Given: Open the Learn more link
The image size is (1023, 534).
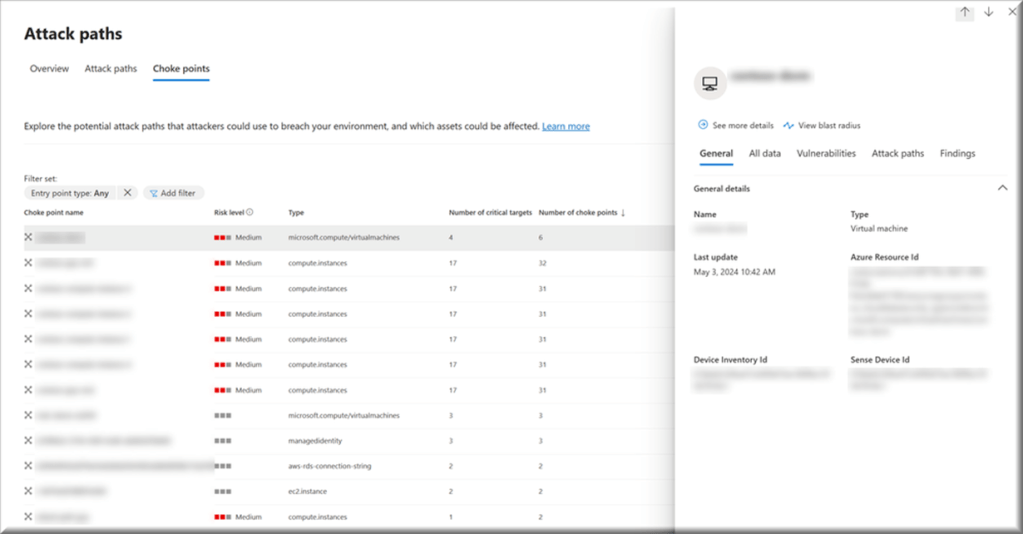Looking at the screenshot, I should pyautogui.click(x=565, y=127).
